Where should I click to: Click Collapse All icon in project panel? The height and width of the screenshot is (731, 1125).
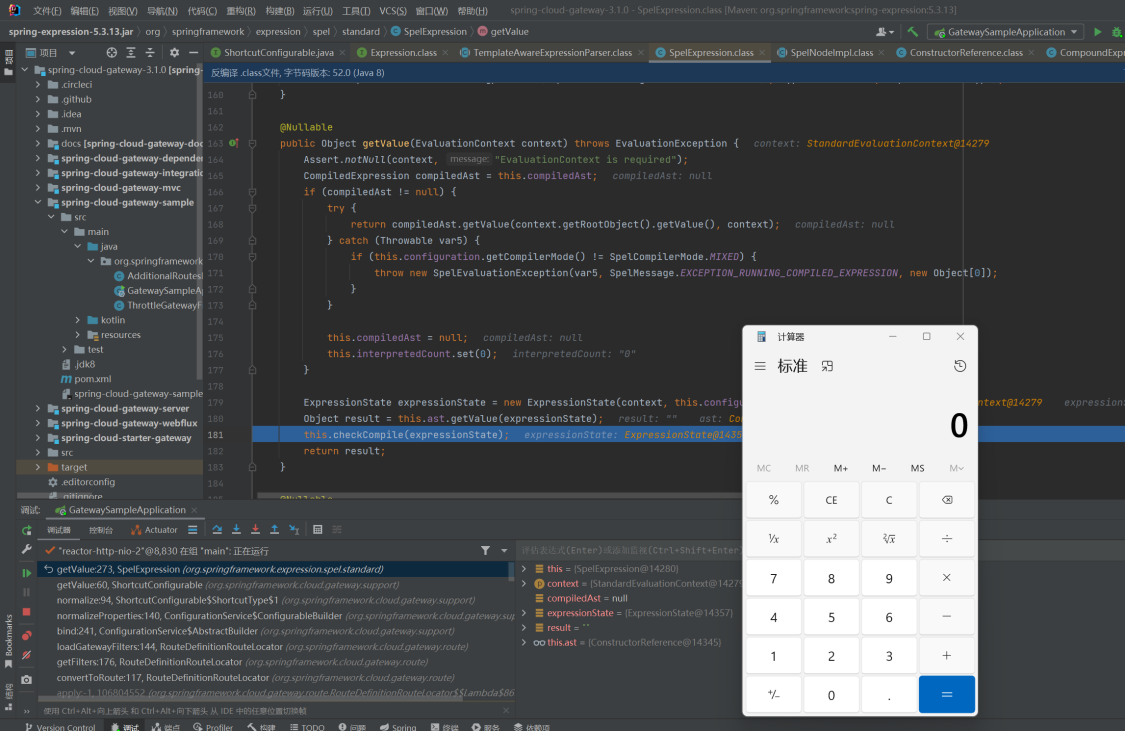pos(150,52)
